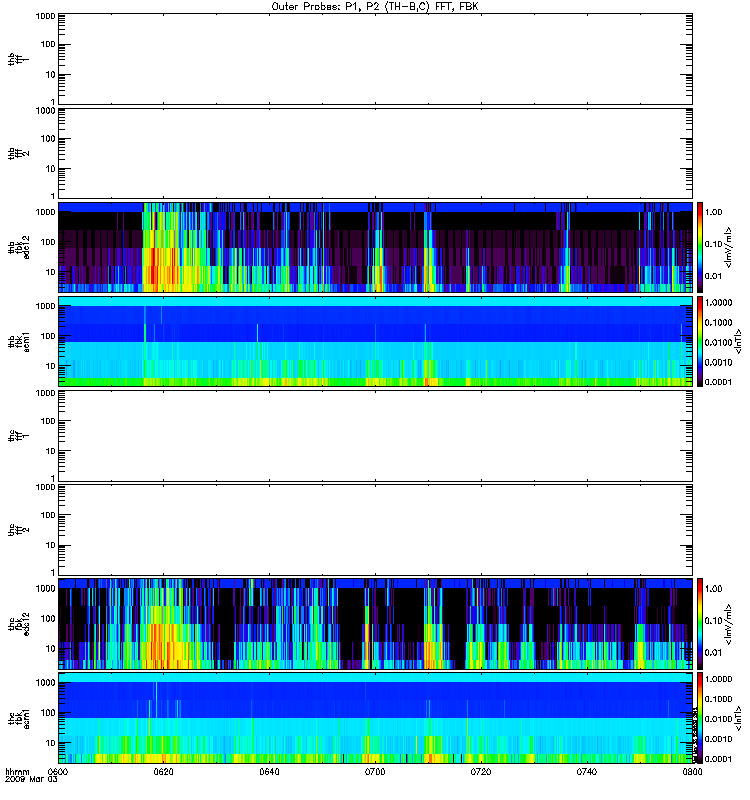Click the thc fbk scm1 colorbar
Image resolution: width=750 pixels, height=800 pixels.
pos(700,718)
